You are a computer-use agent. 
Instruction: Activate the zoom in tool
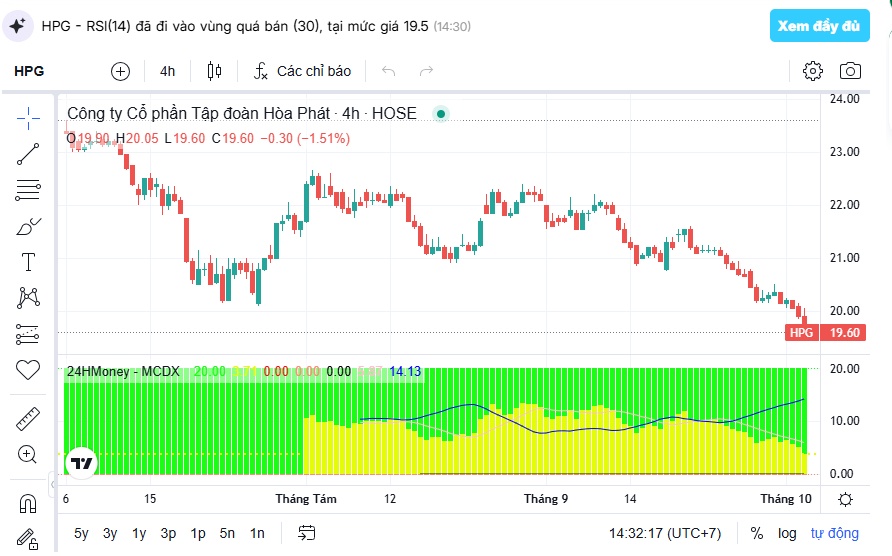pos(28,454)
